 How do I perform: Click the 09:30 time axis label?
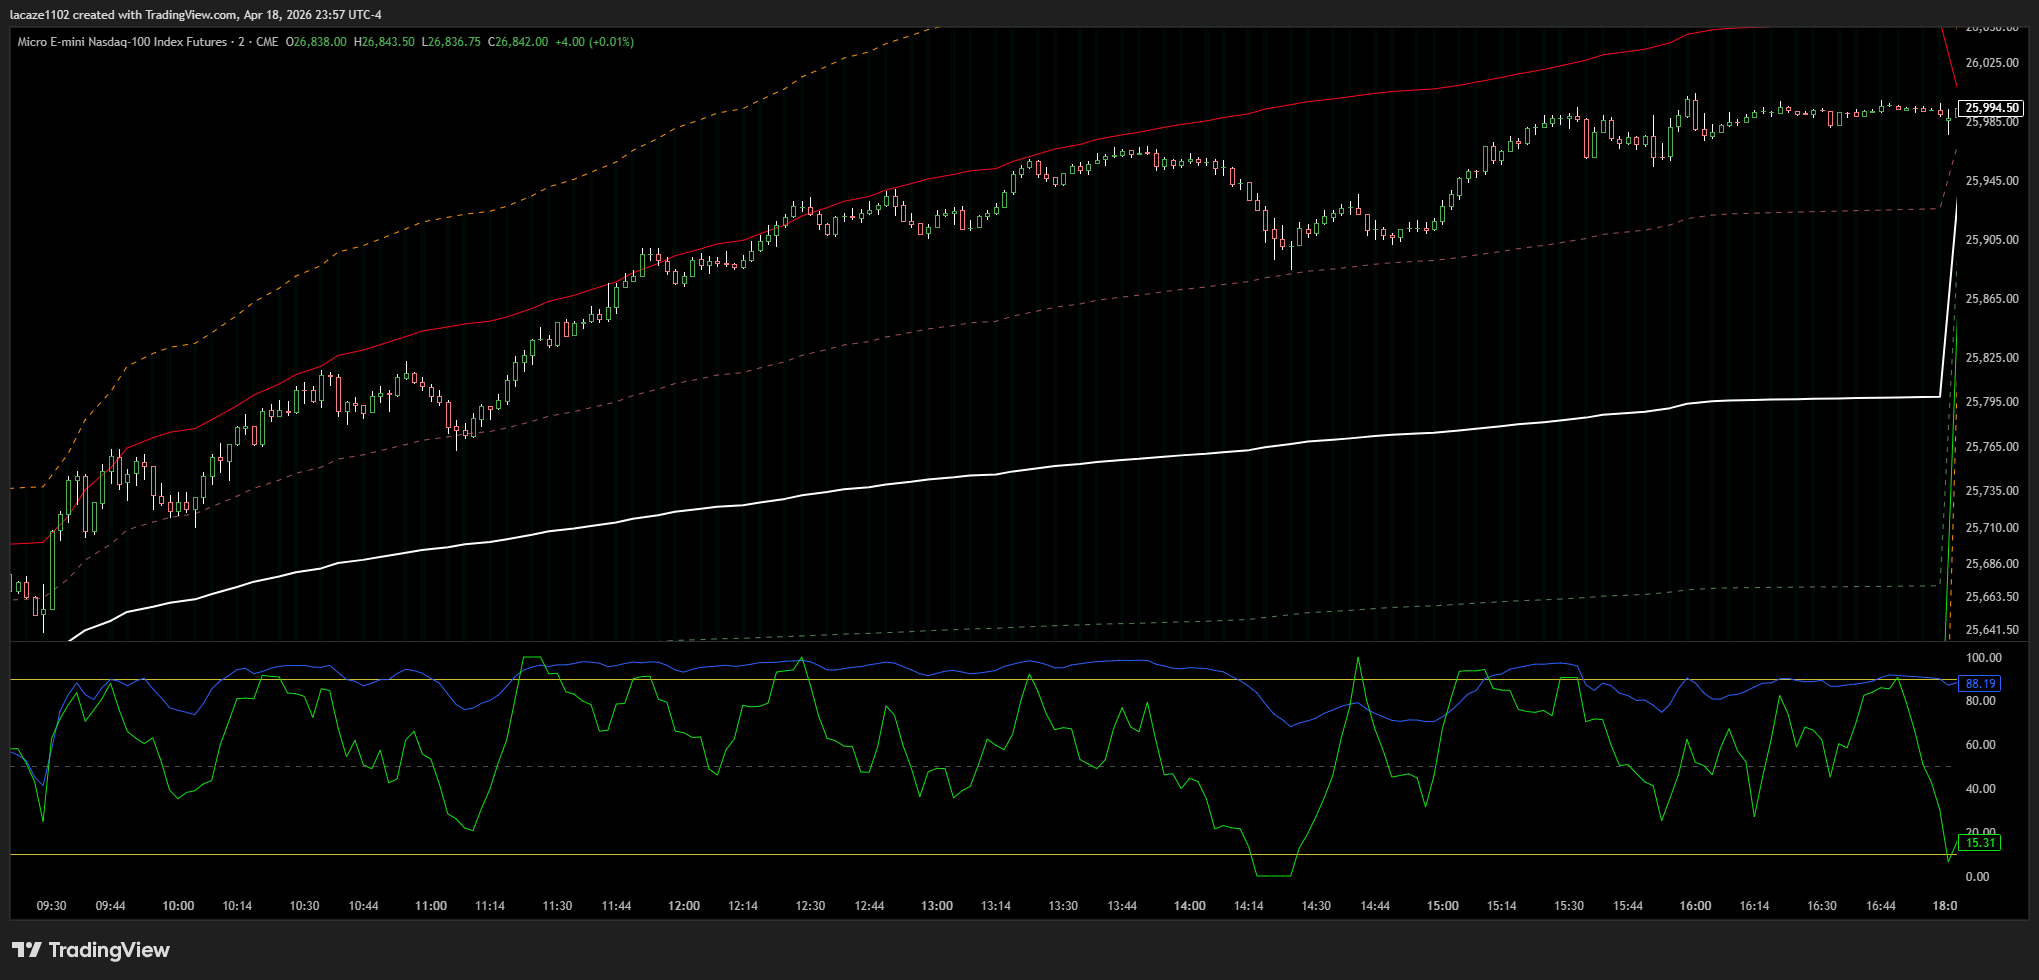51,906
